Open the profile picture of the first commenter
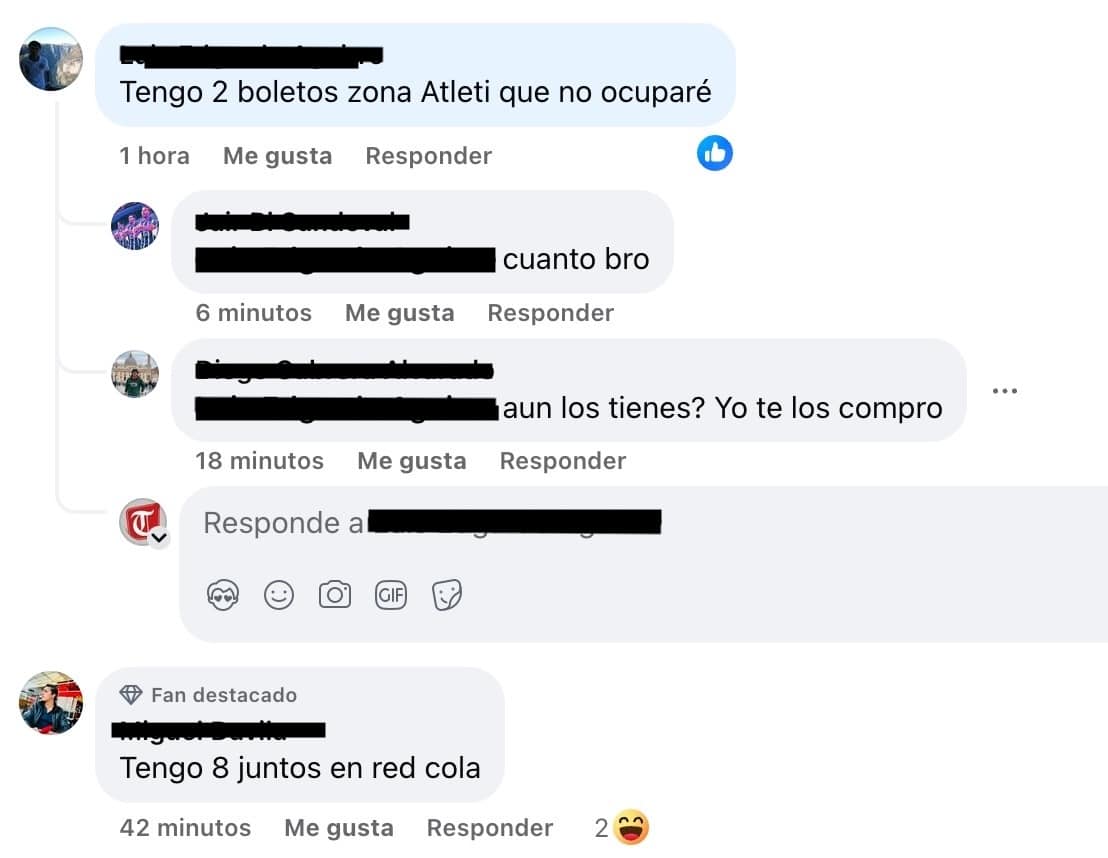Image resolution: width=1108 pixels, height=858 pixels. (x=51, y=59)
